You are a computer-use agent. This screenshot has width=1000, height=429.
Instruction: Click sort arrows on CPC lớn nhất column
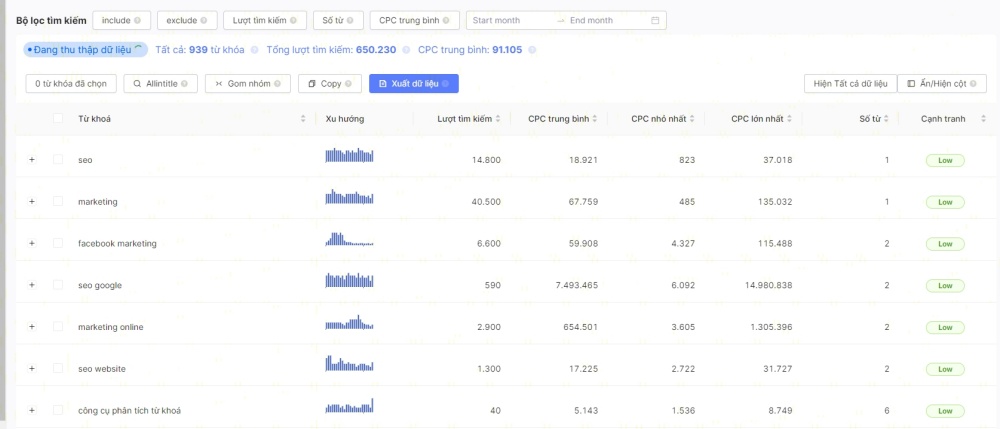click(x=787, y=119)
